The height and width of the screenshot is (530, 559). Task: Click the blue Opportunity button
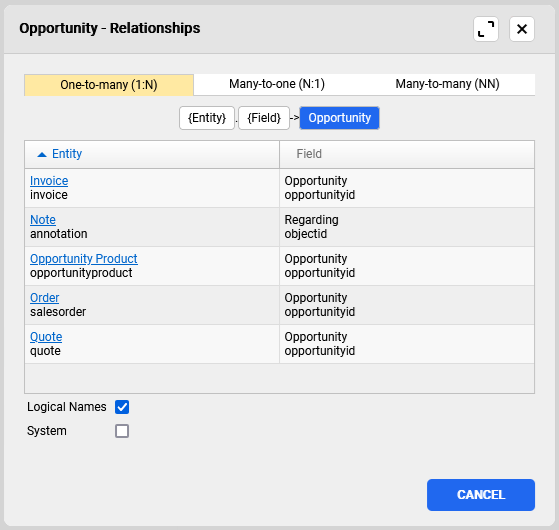point(339,118)
